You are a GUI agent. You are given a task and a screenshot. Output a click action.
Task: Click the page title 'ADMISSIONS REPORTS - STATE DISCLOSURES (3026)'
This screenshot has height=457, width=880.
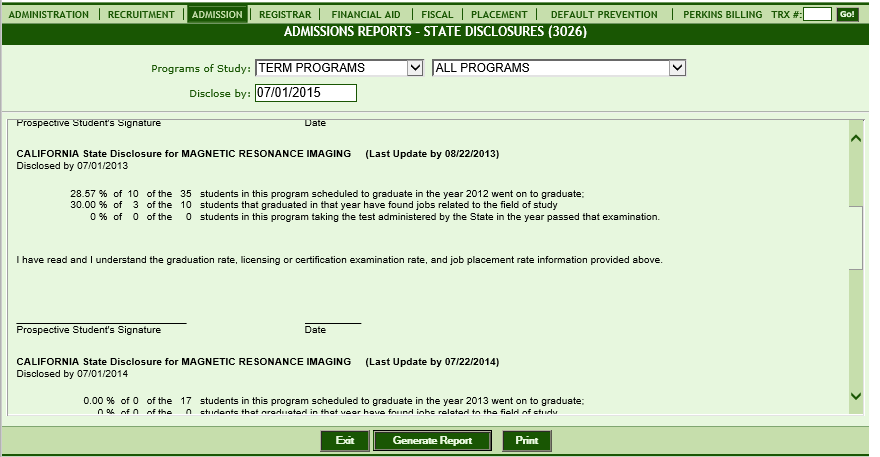[436, 31]
